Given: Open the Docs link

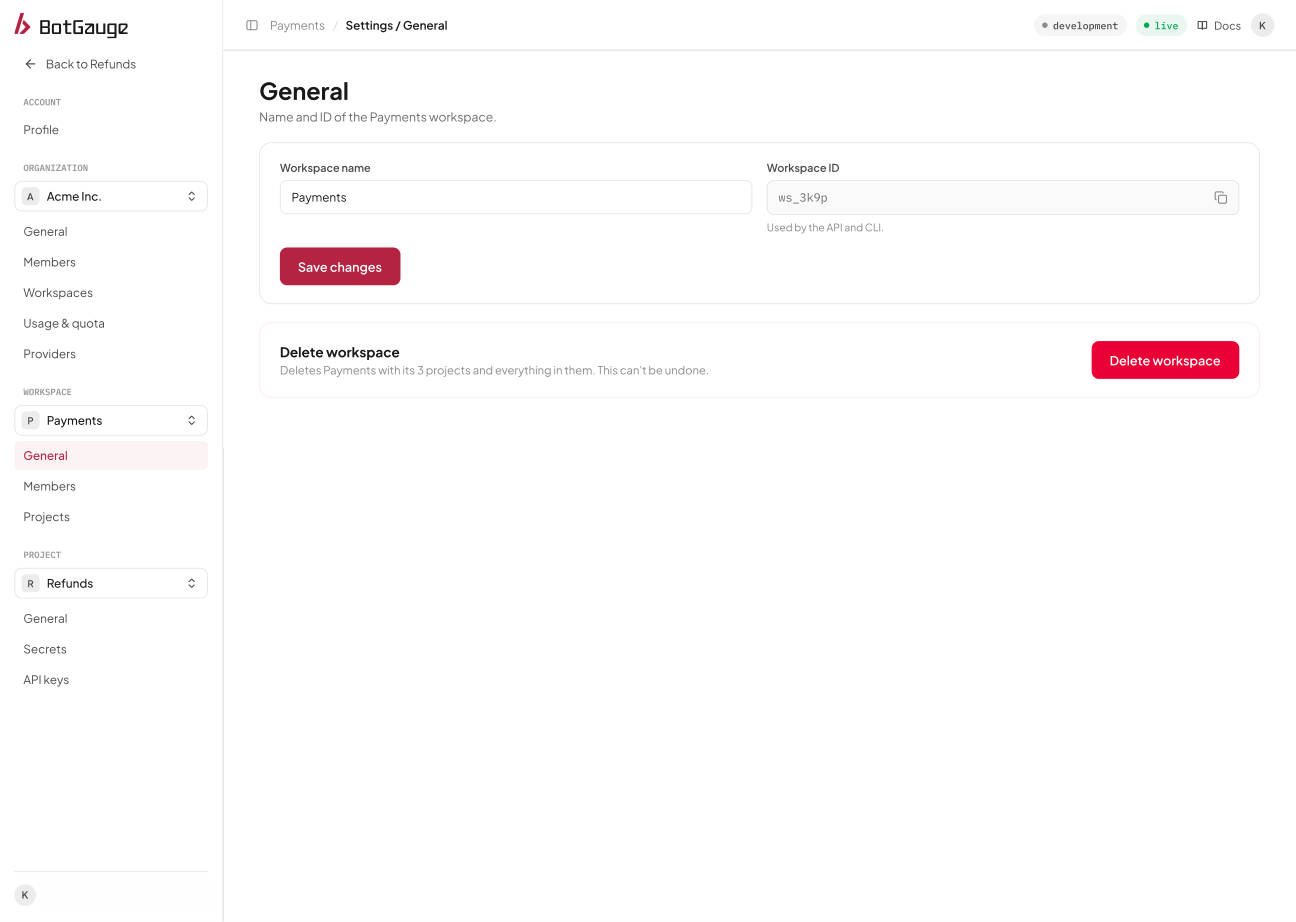Looking at the screenshot, I should [1219, 25].
